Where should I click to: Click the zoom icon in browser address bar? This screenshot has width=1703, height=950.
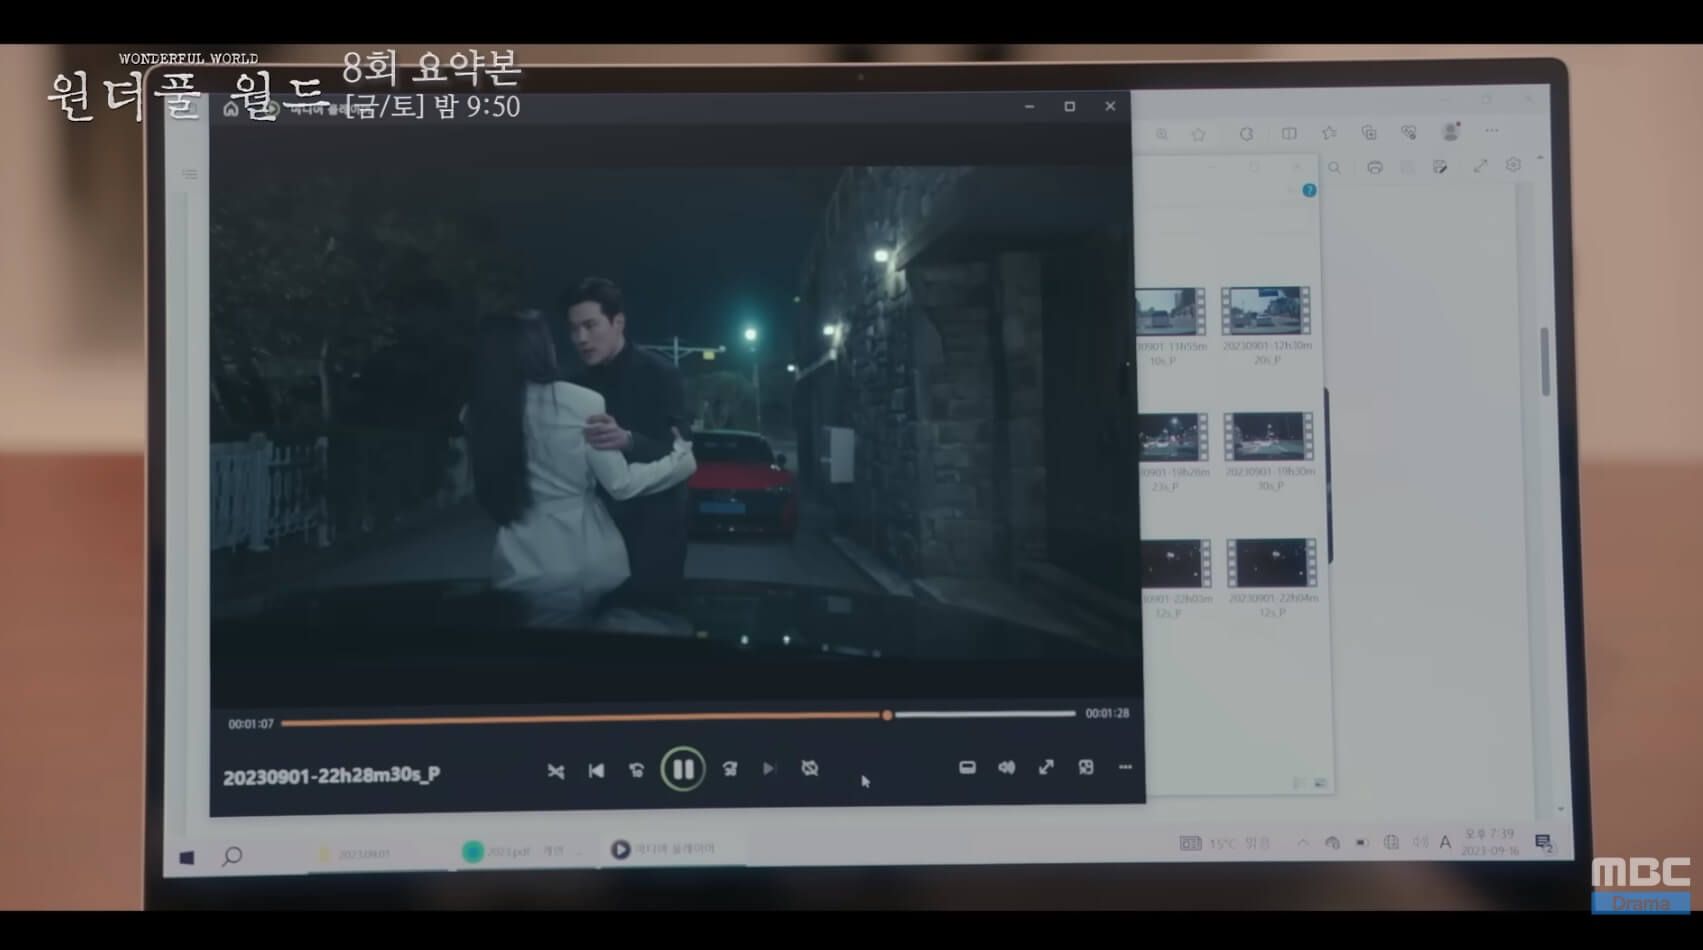pyautogui.click(x=1162, y=134)
